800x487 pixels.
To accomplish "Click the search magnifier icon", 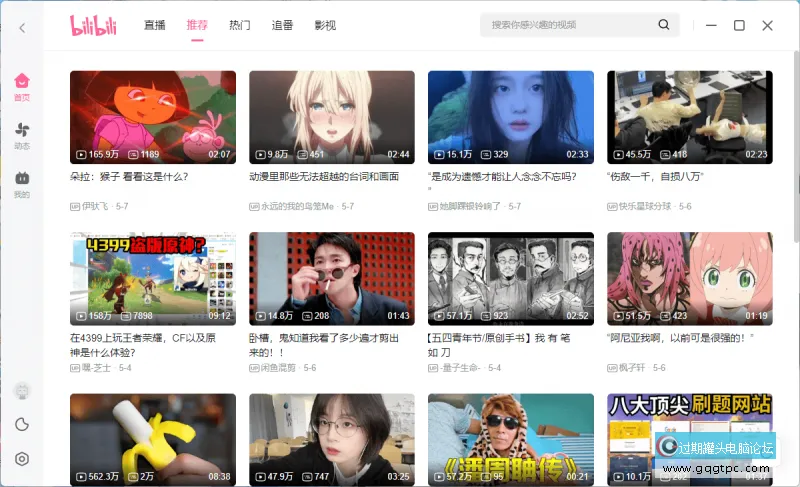I will pyautogui.click(x=663, y=25).
